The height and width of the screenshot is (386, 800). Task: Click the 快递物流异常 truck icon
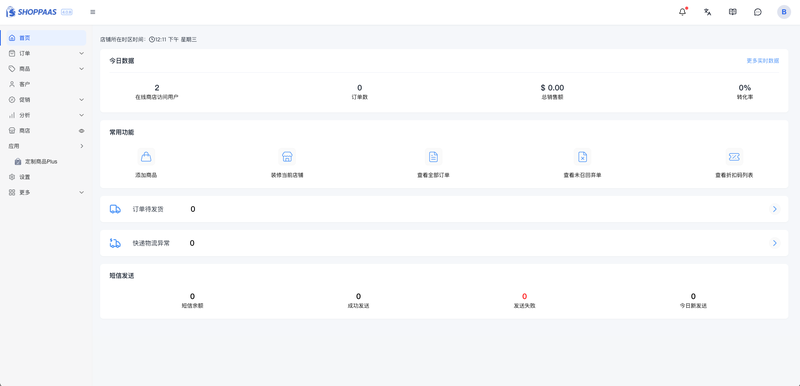[x=115, y=243]
